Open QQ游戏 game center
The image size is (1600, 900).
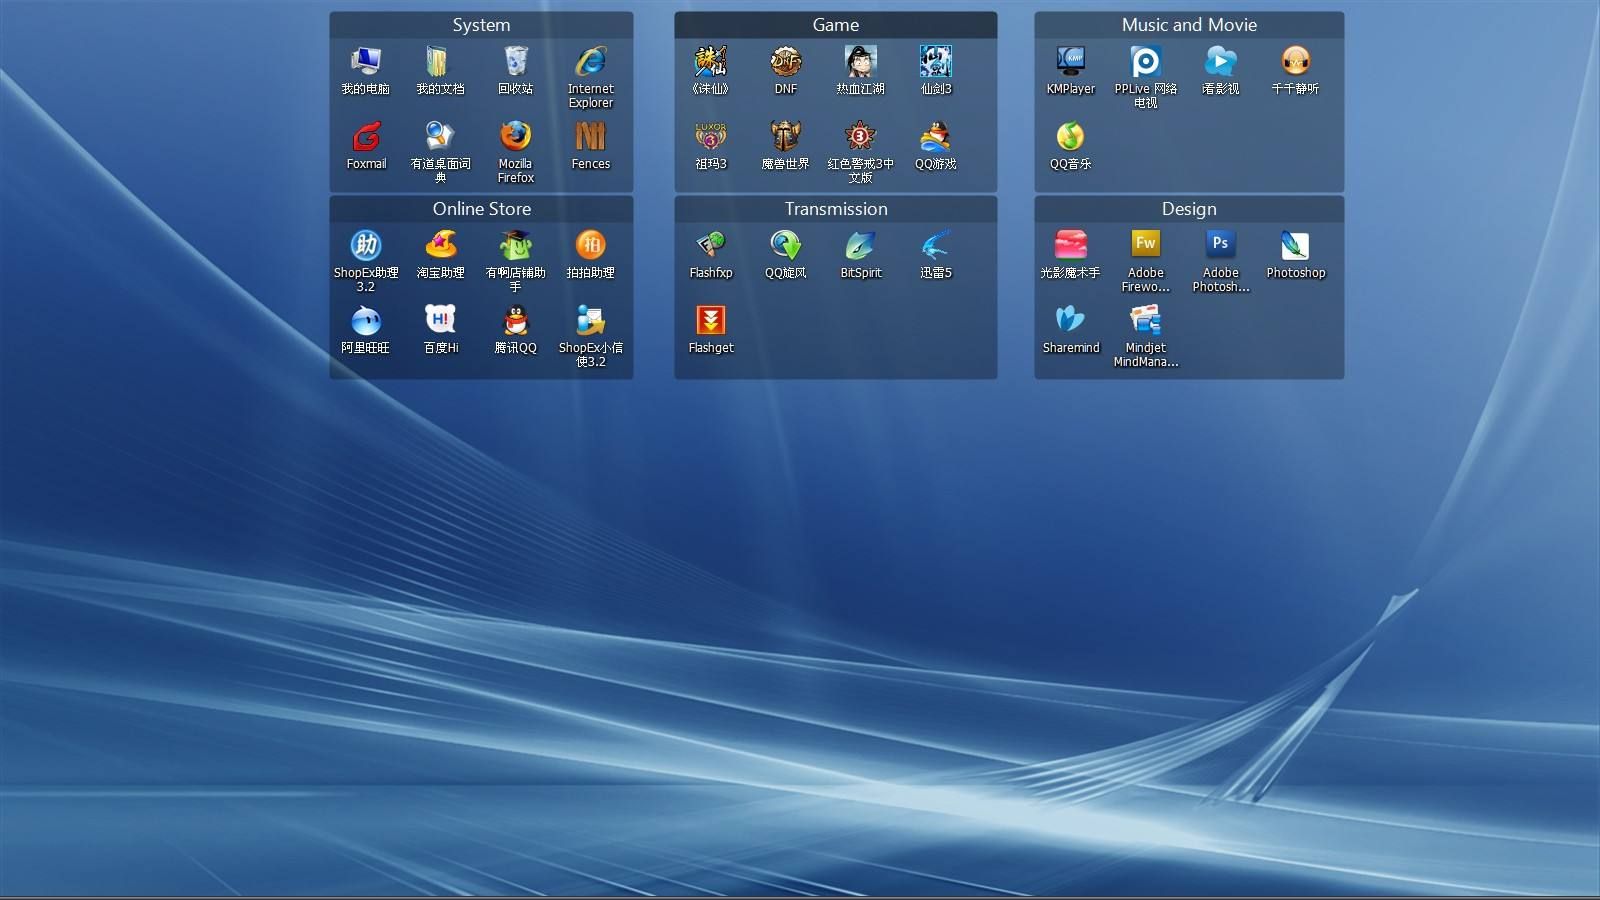(935, 140)
